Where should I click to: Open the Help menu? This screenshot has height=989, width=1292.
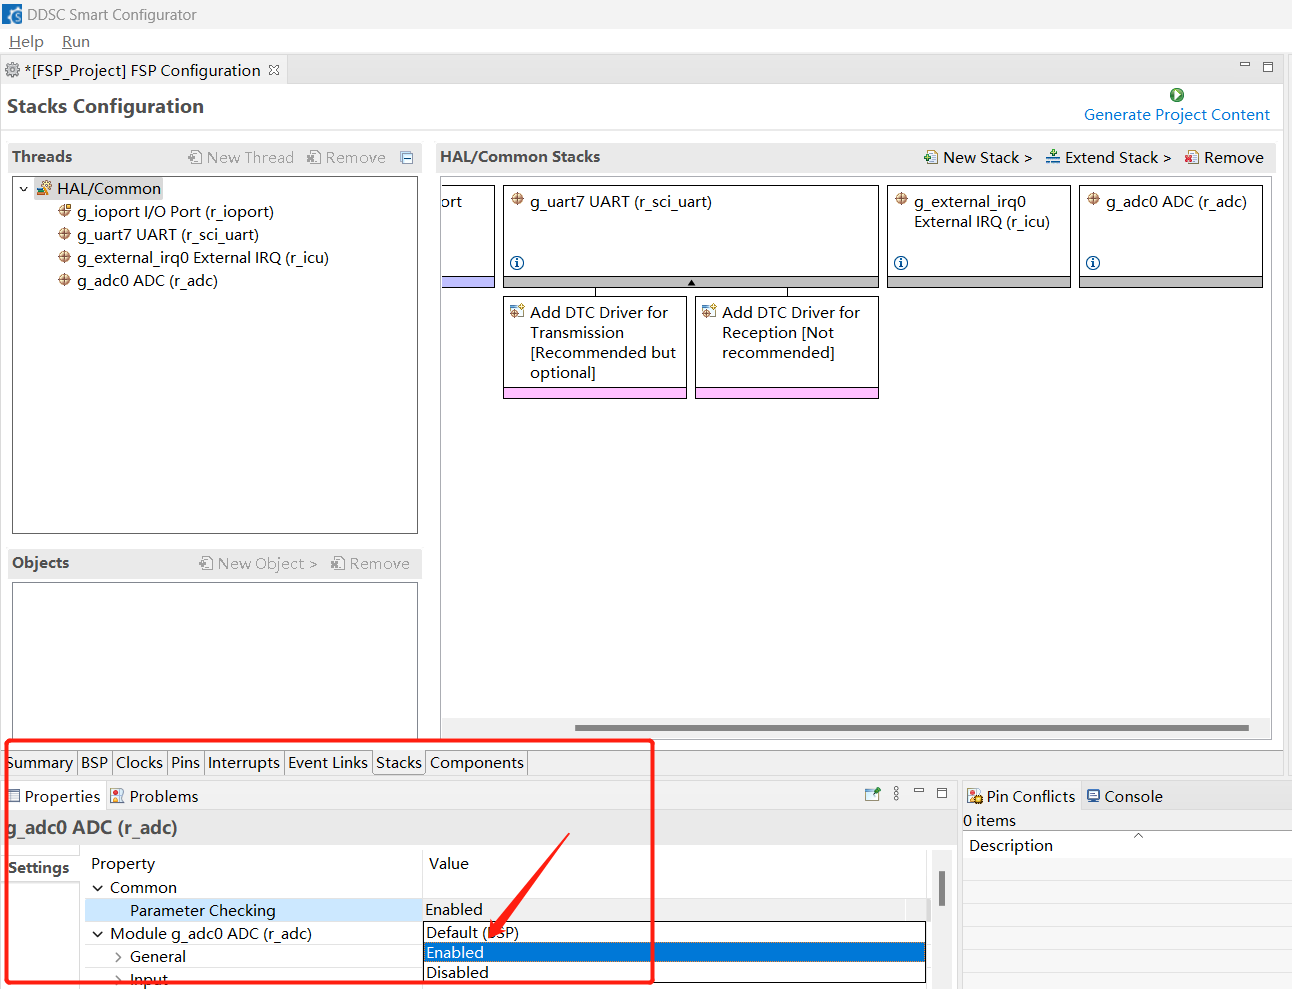[x=26, y=41]
